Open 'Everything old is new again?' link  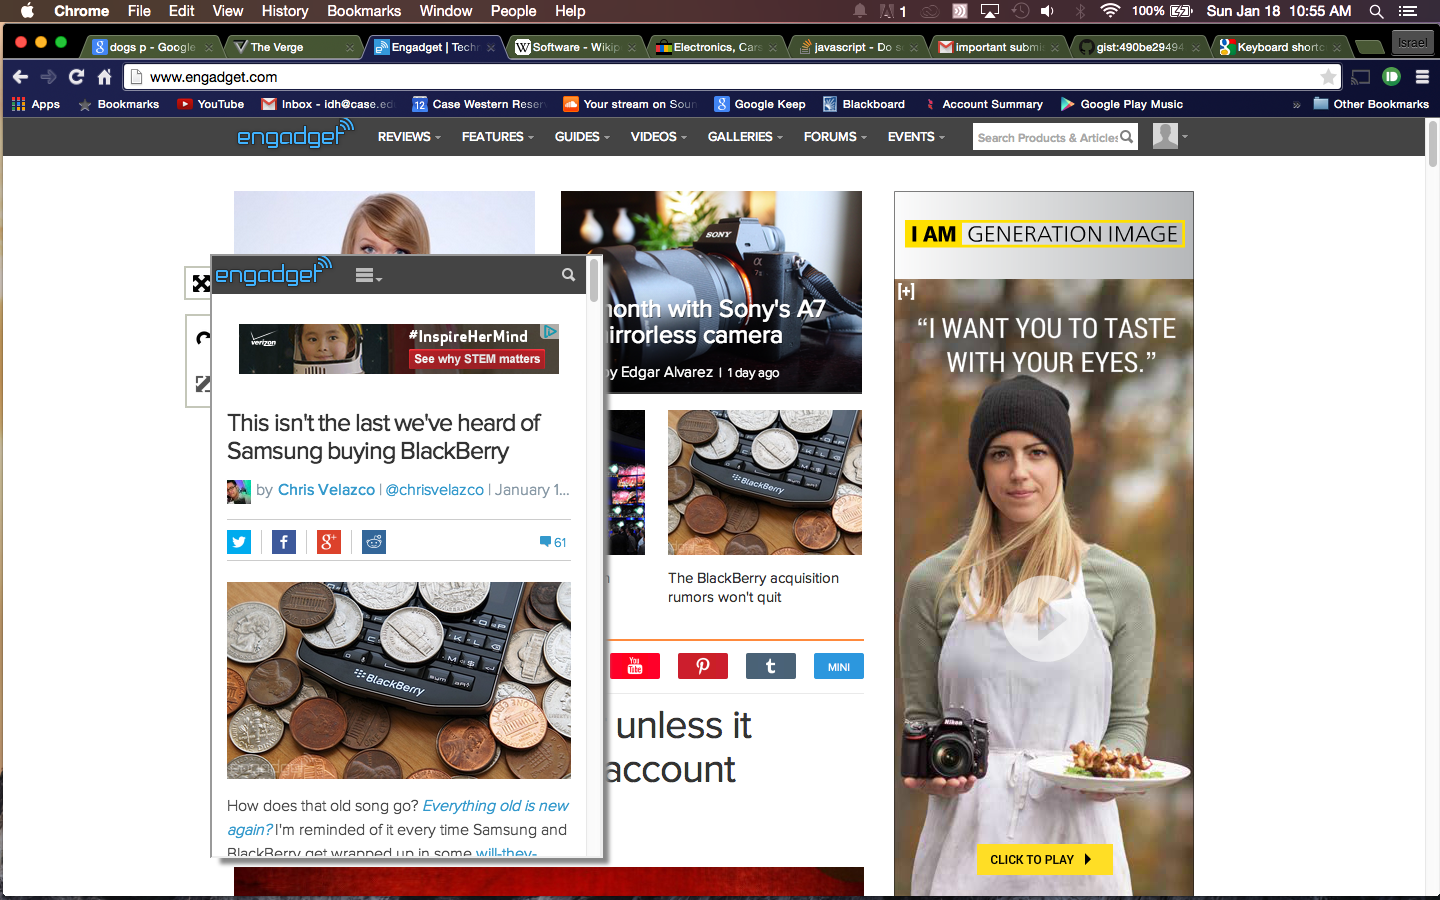pyautogui.click(x=397, y=817)
